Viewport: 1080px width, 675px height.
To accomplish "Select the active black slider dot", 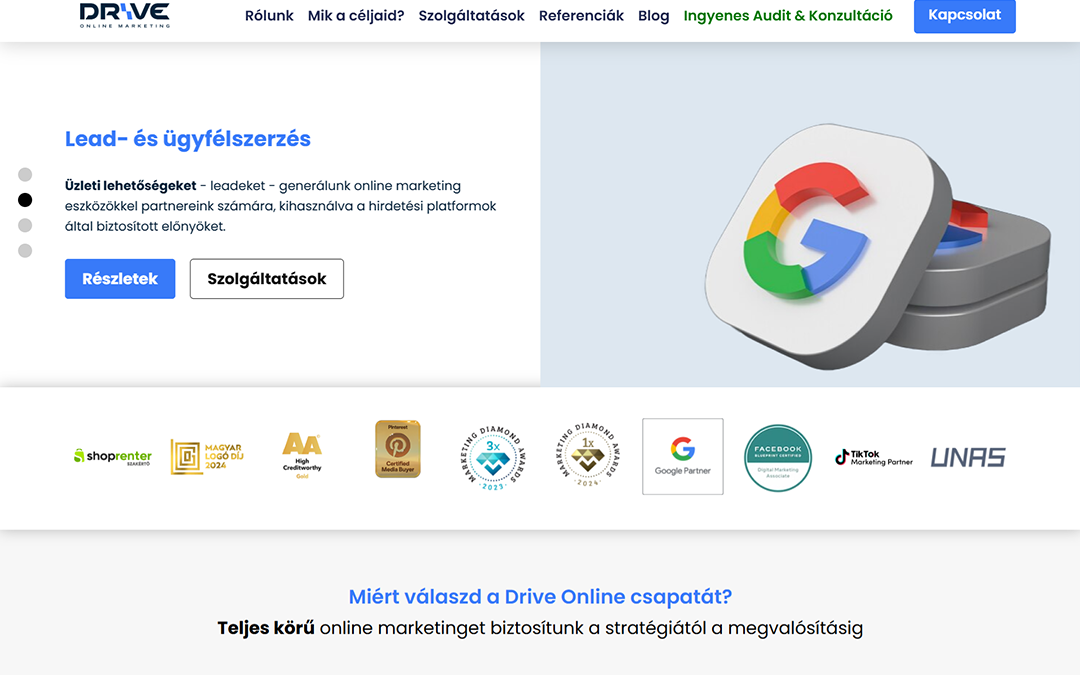I will click(x=25, y=200).
